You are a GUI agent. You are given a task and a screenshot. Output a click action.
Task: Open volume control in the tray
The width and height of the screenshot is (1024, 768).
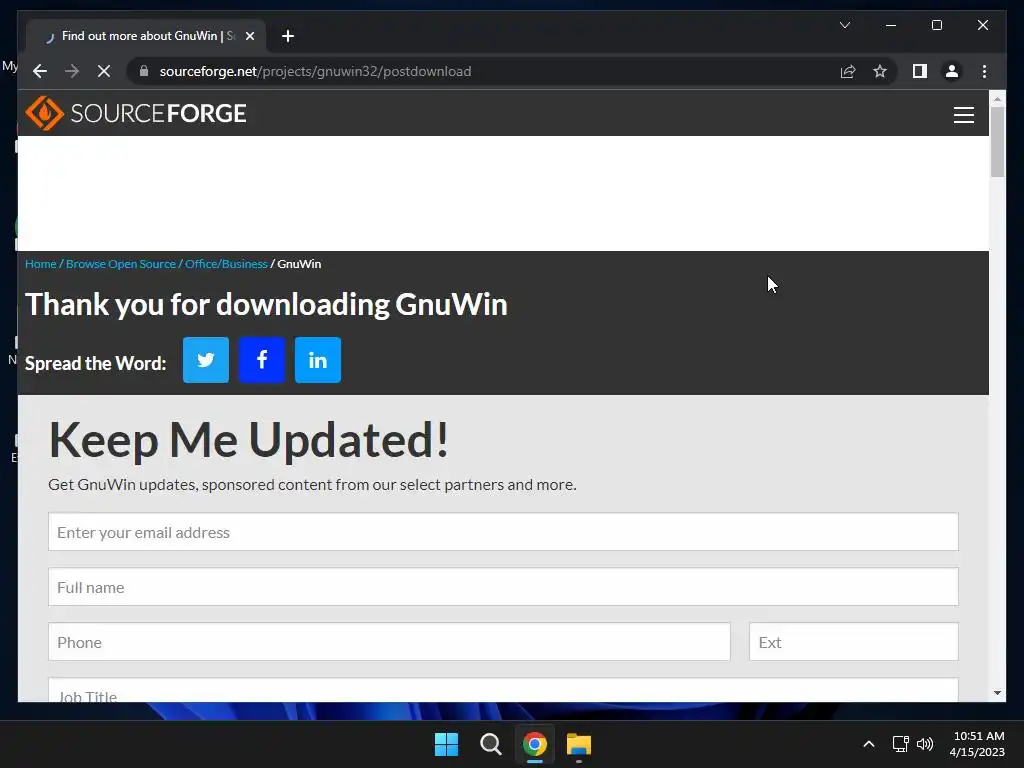point(925,744)
